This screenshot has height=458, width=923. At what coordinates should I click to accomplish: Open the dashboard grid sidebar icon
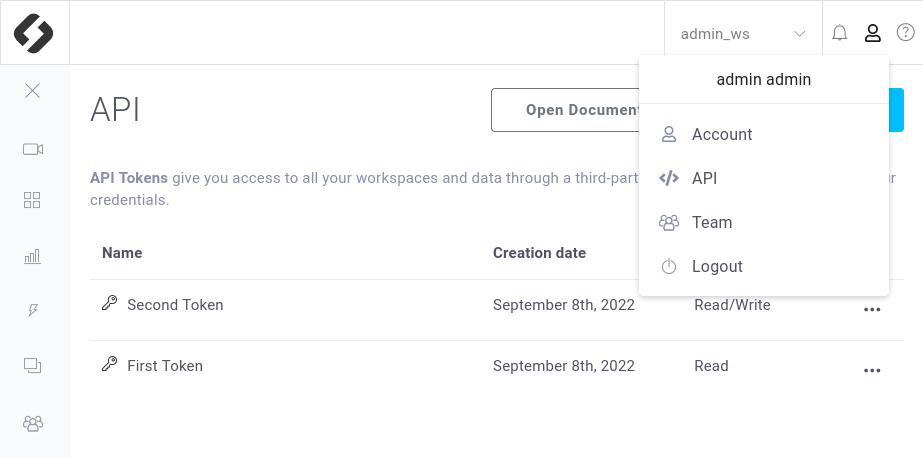[x=32, y=200]
